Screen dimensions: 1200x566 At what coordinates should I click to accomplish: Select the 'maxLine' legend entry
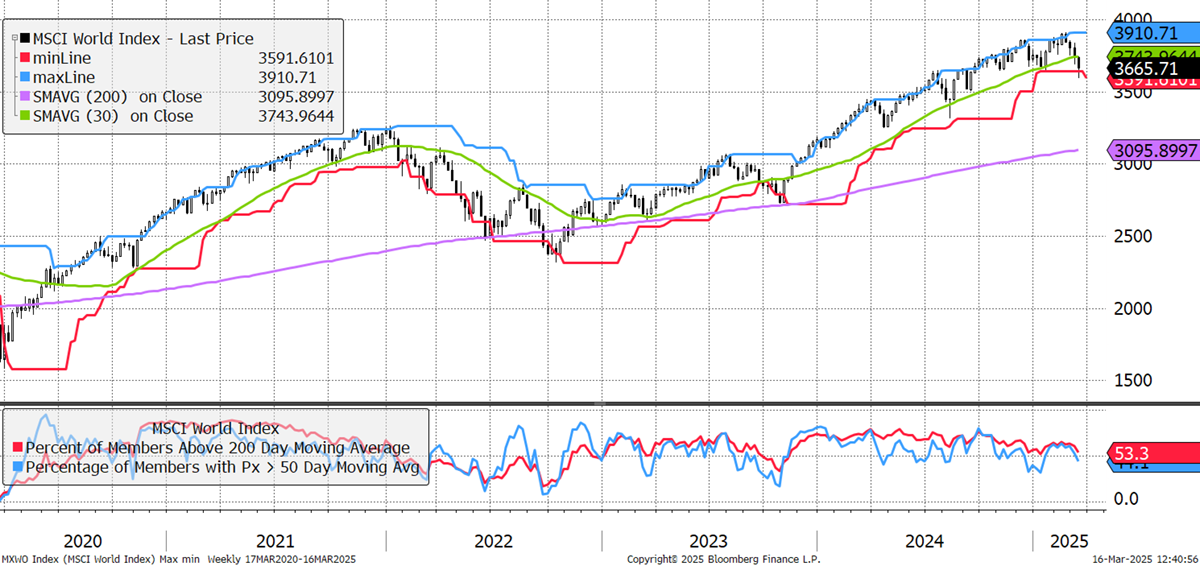[62, 78]
